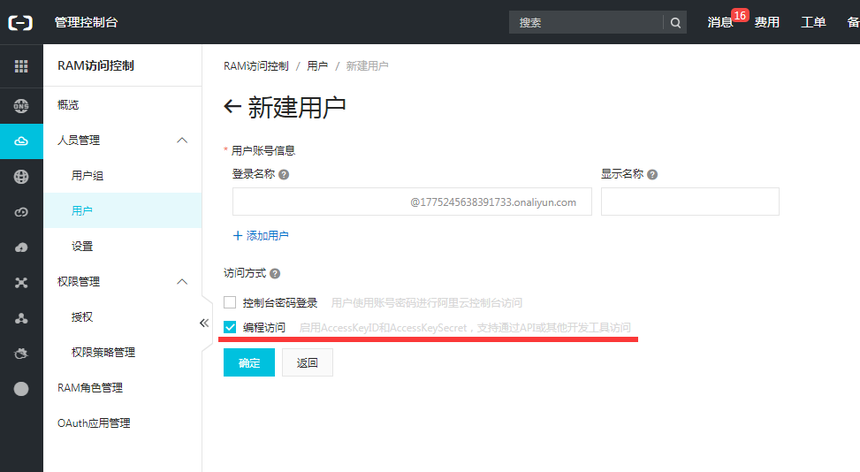Open OAuth应用管理 menu item

(94, 423)
